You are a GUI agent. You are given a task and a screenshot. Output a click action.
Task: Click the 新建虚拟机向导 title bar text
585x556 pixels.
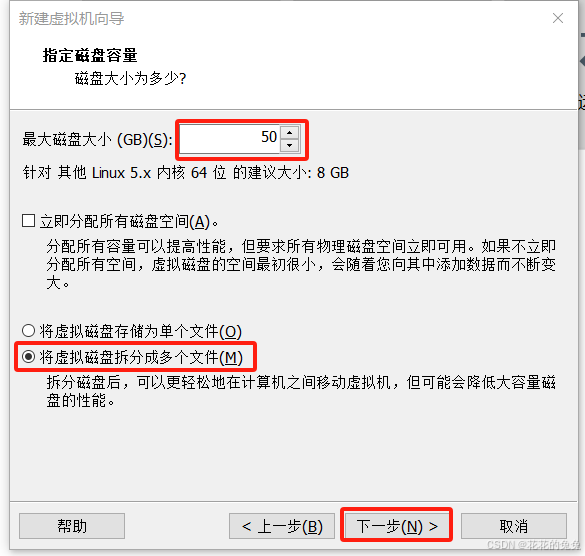pyautogui.click(x=71, y=19)
